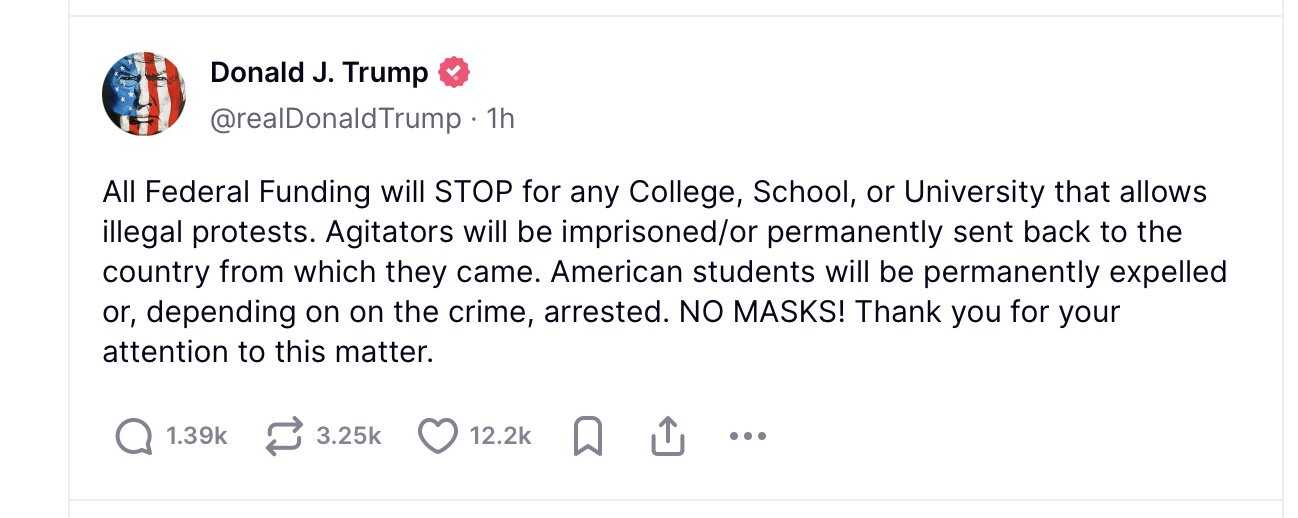Open the flag-painted profile avatar
The height and width of the screenshot is (518, 1298).
(x=144, y=94)
